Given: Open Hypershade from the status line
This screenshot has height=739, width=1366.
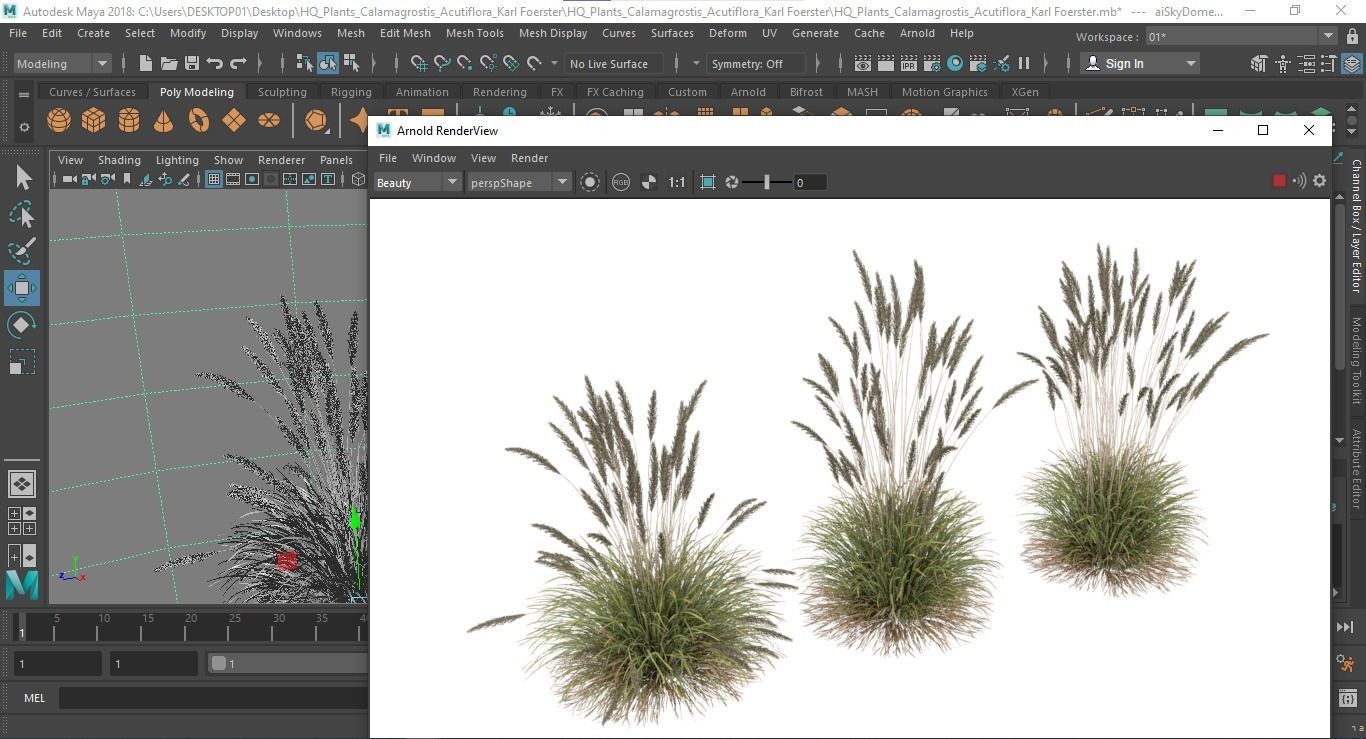Looking at the screenshot, I should [955, 63].
